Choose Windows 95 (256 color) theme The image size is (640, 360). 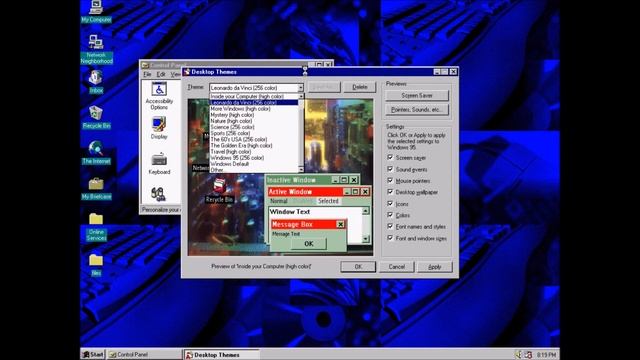tap(254, 158)
